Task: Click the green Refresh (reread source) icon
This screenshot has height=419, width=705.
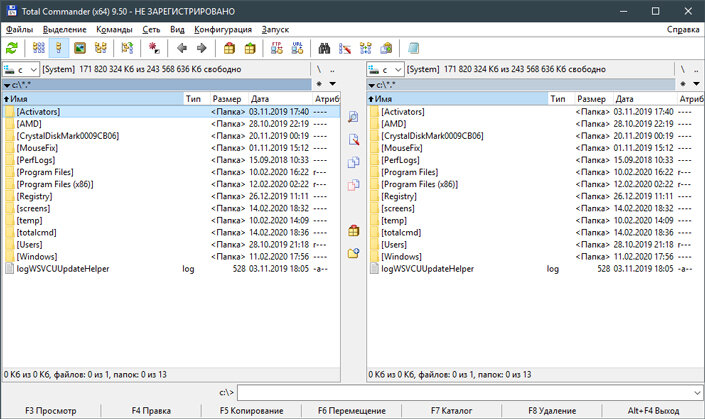Action: pyautogui.click(x=12, y=48)
